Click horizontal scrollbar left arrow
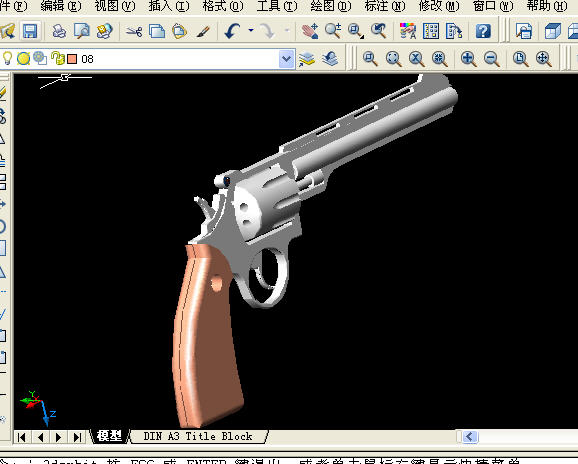Viewport: 578px width, 464px height. coord(469,437)
